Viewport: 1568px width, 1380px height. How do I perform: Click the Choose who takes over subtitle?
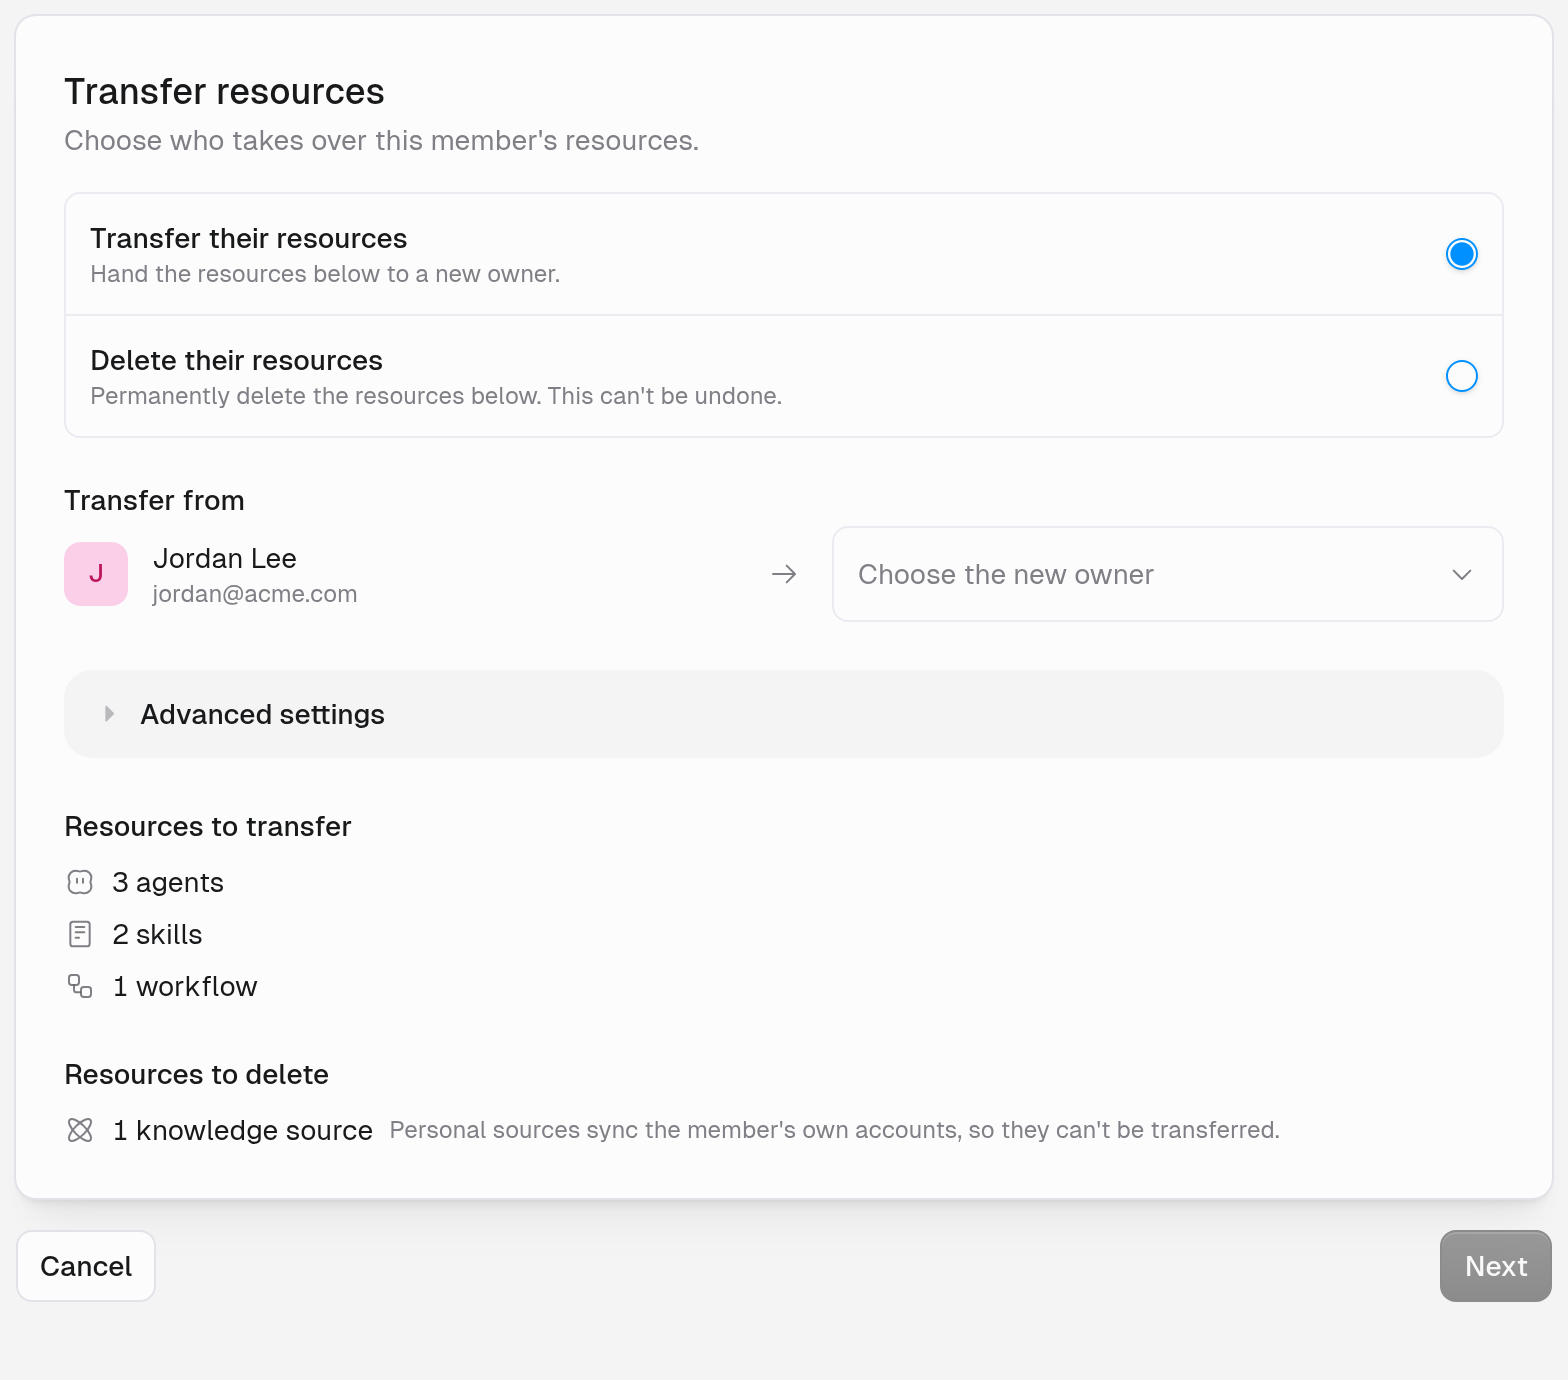[382, 140]
